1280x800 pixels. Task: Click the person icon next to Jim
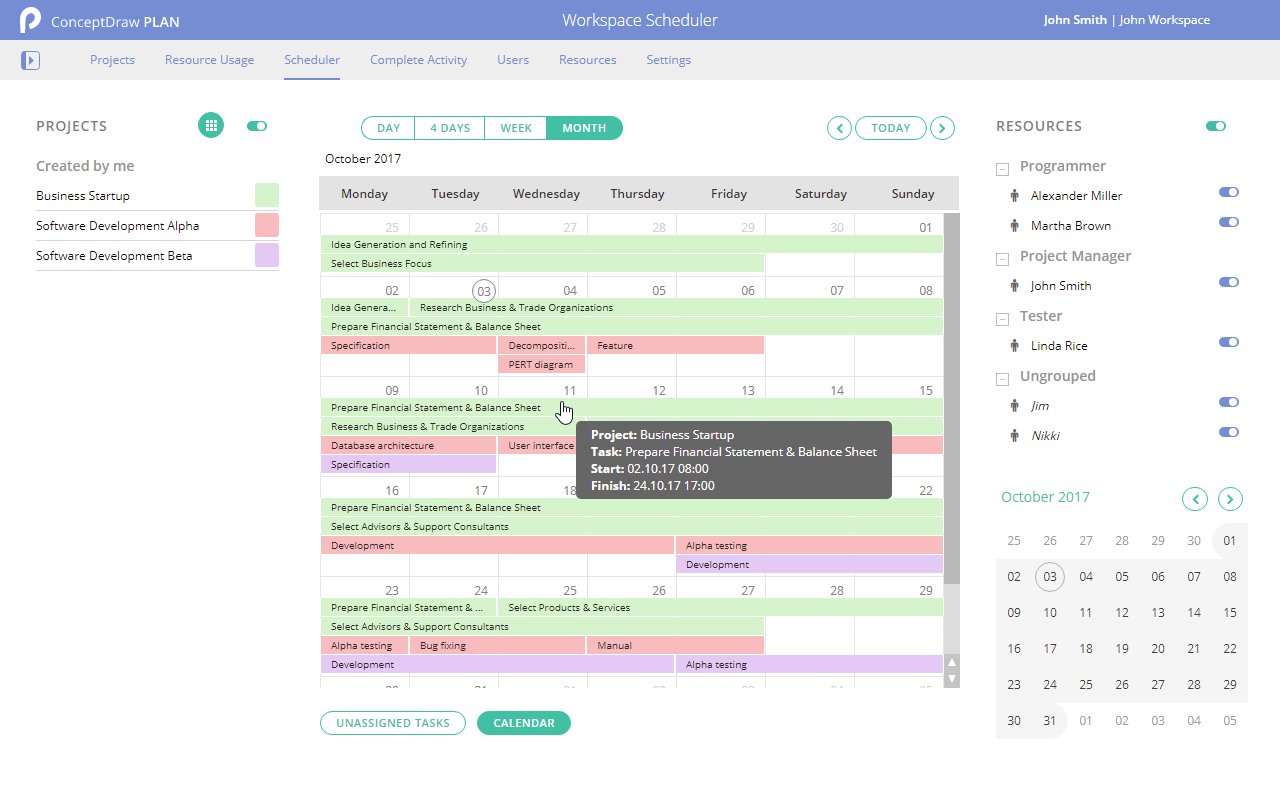click(x=1016, y=405)
